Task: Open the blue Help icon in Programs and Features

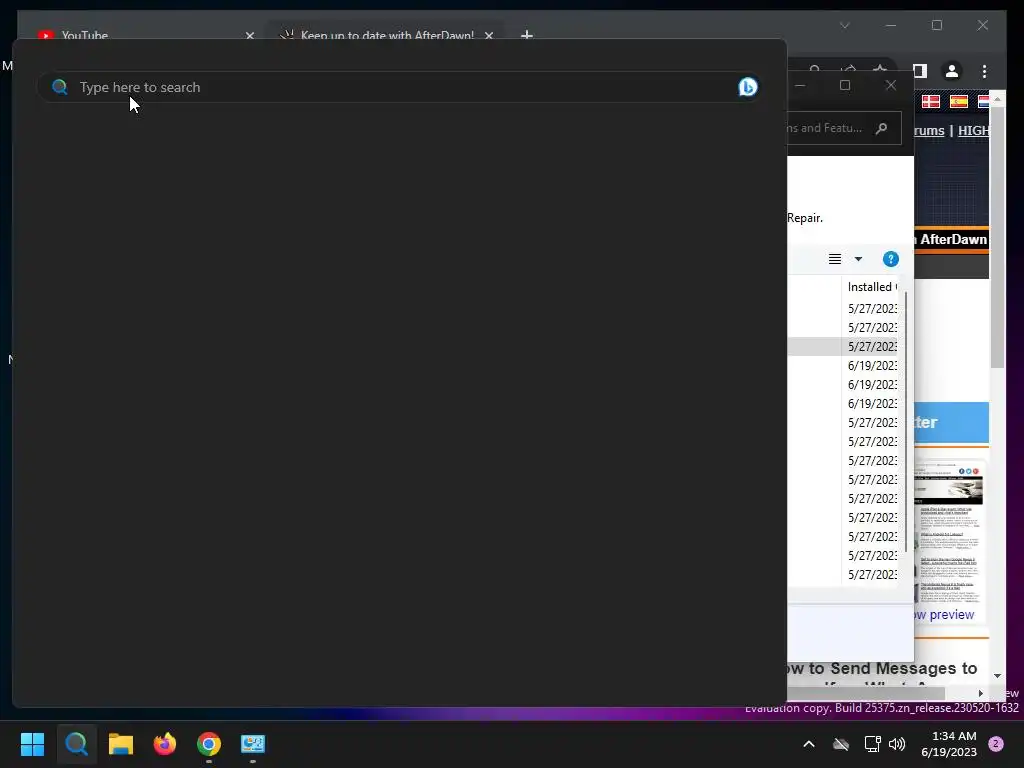Action: click(x=891, y=259)
